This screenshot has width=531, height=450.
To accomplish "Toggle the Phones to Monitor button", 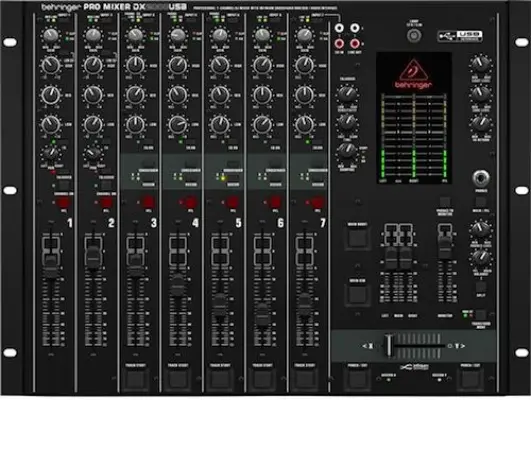I will (x=445, y=202).
